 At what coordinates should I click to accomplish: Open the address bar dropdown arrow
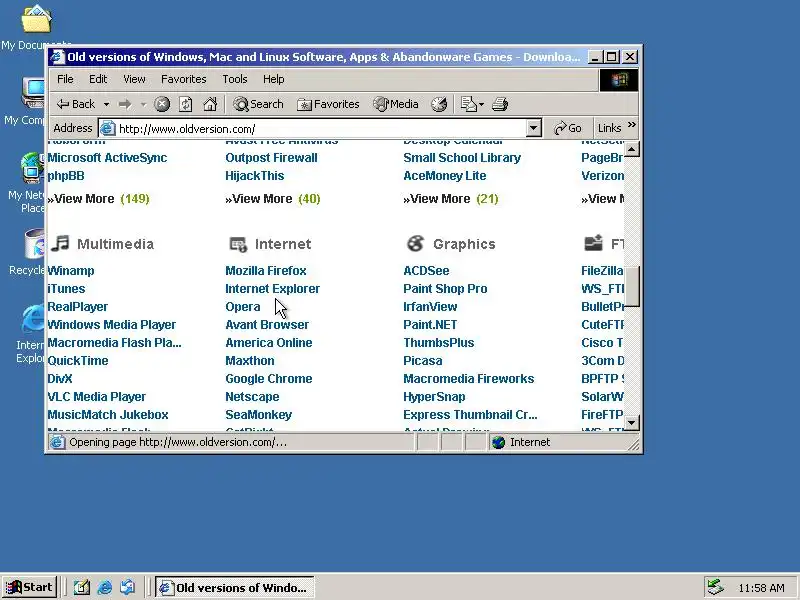[533, 128]
